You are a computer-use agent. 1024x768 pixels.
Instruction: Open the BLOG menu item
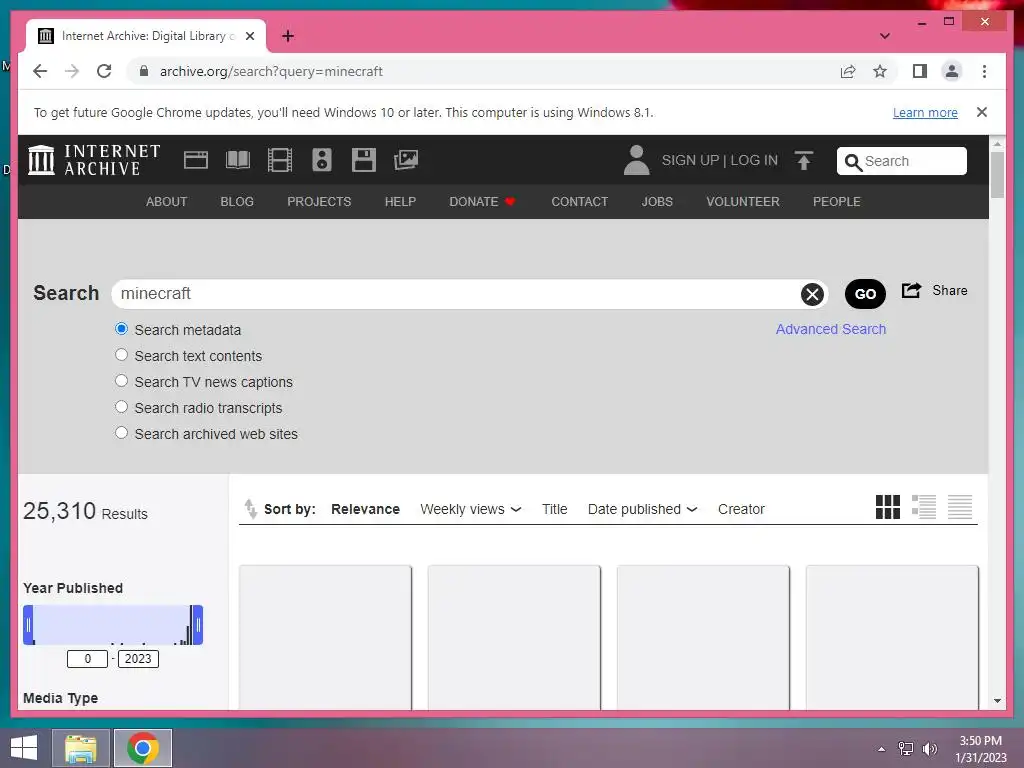[x=237, y=202]
